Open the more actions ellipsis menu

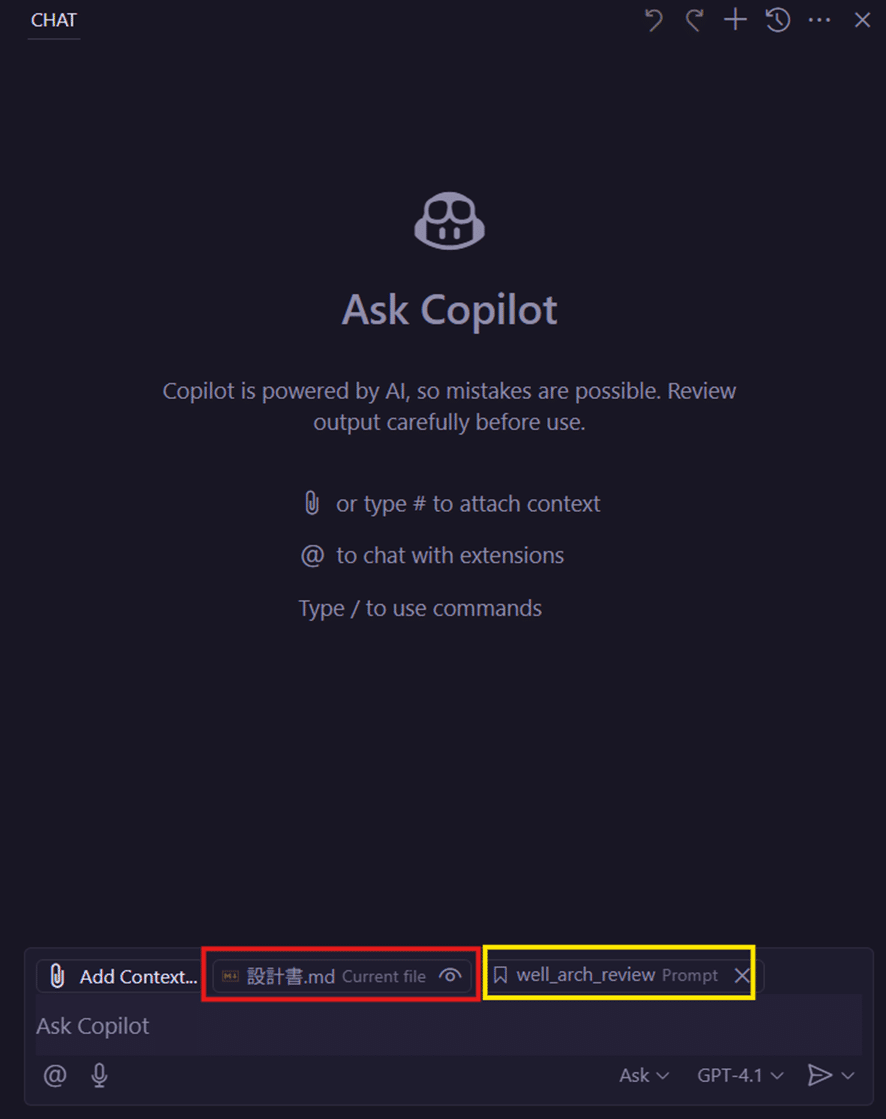pos(821,20)
